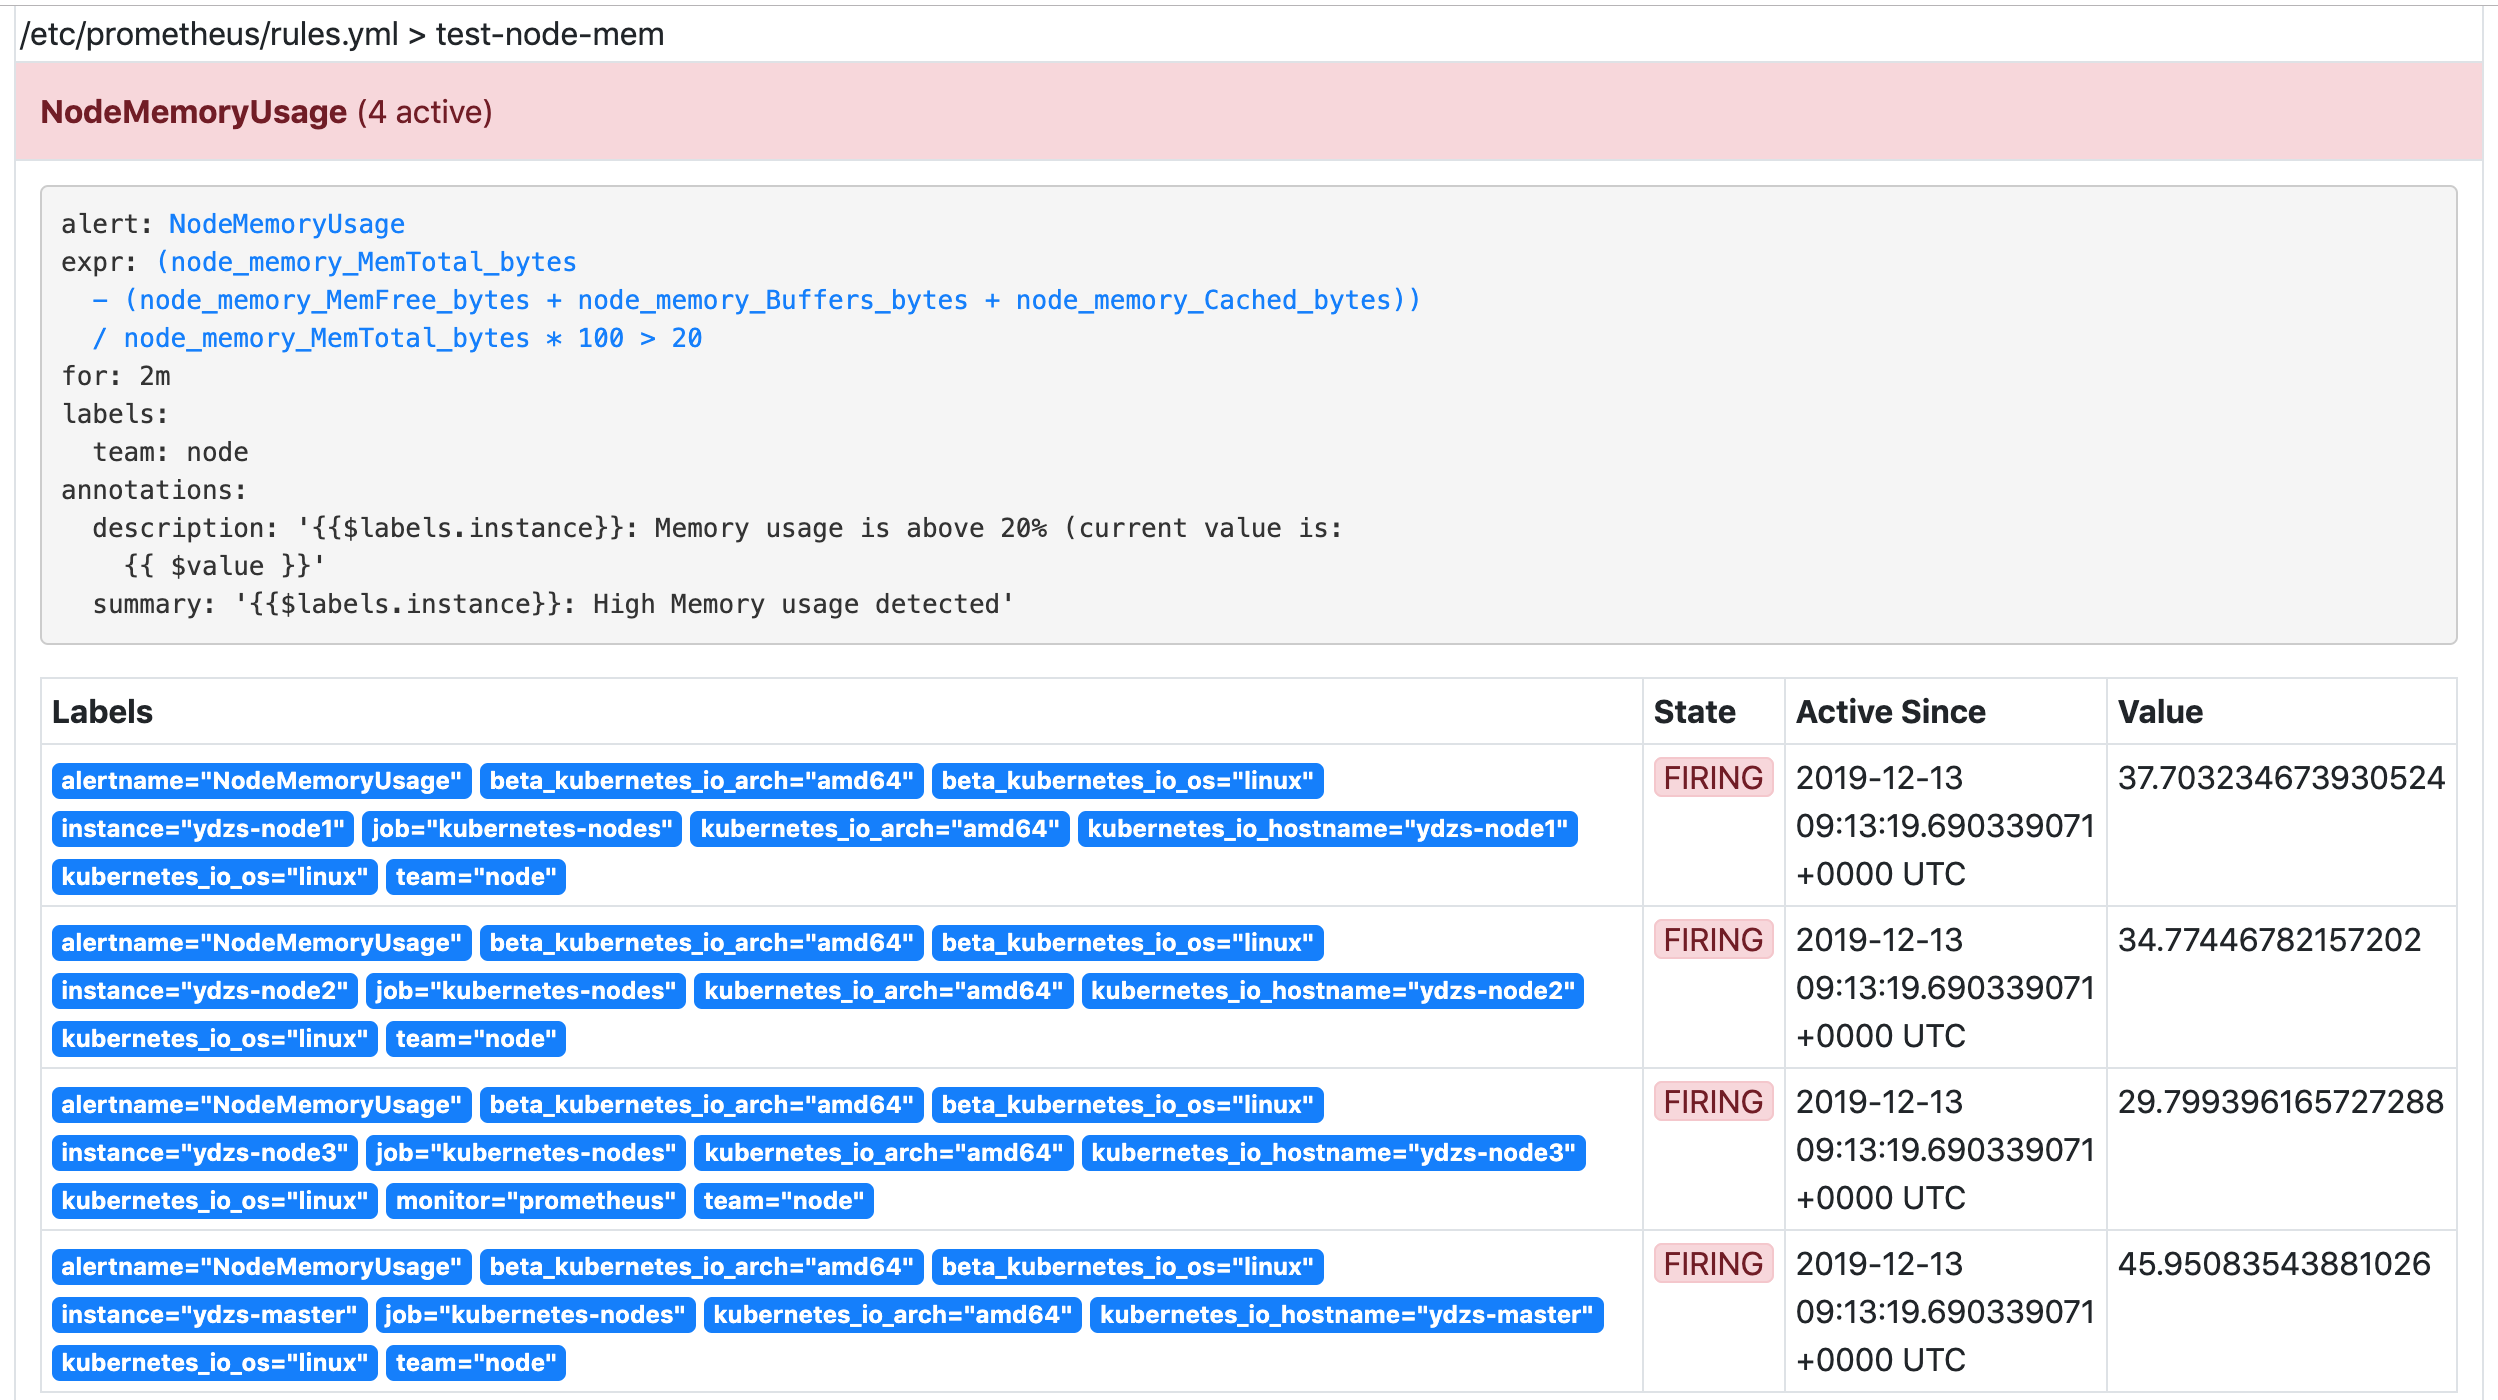Image resolution: width=2498 pixels, height=1400 pixels.
Task: Click the State column header
Action: [1693, 712]
